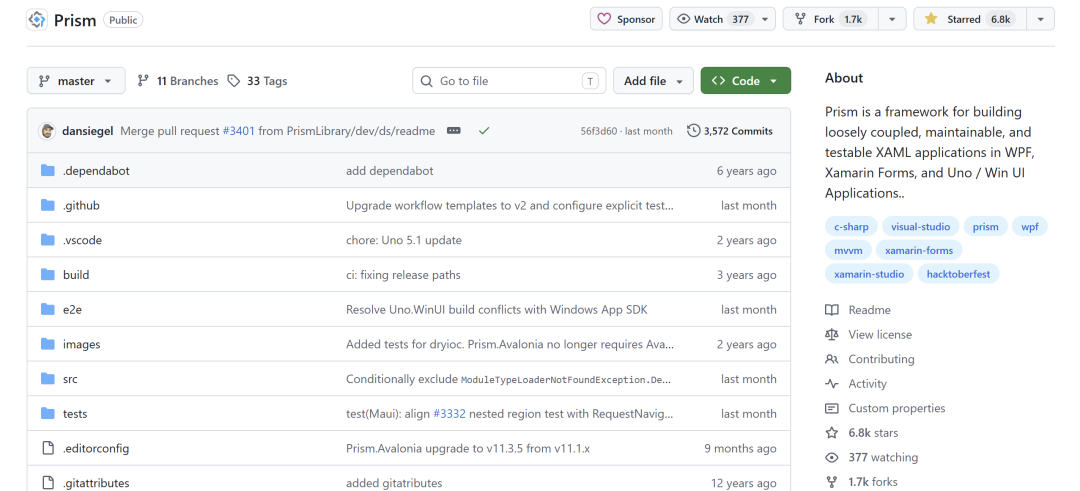This screenshot has height=491, width=1080.
Task: Open issue #3332 link in tests row
Action: pyautogui.click(x=449, y=414)
